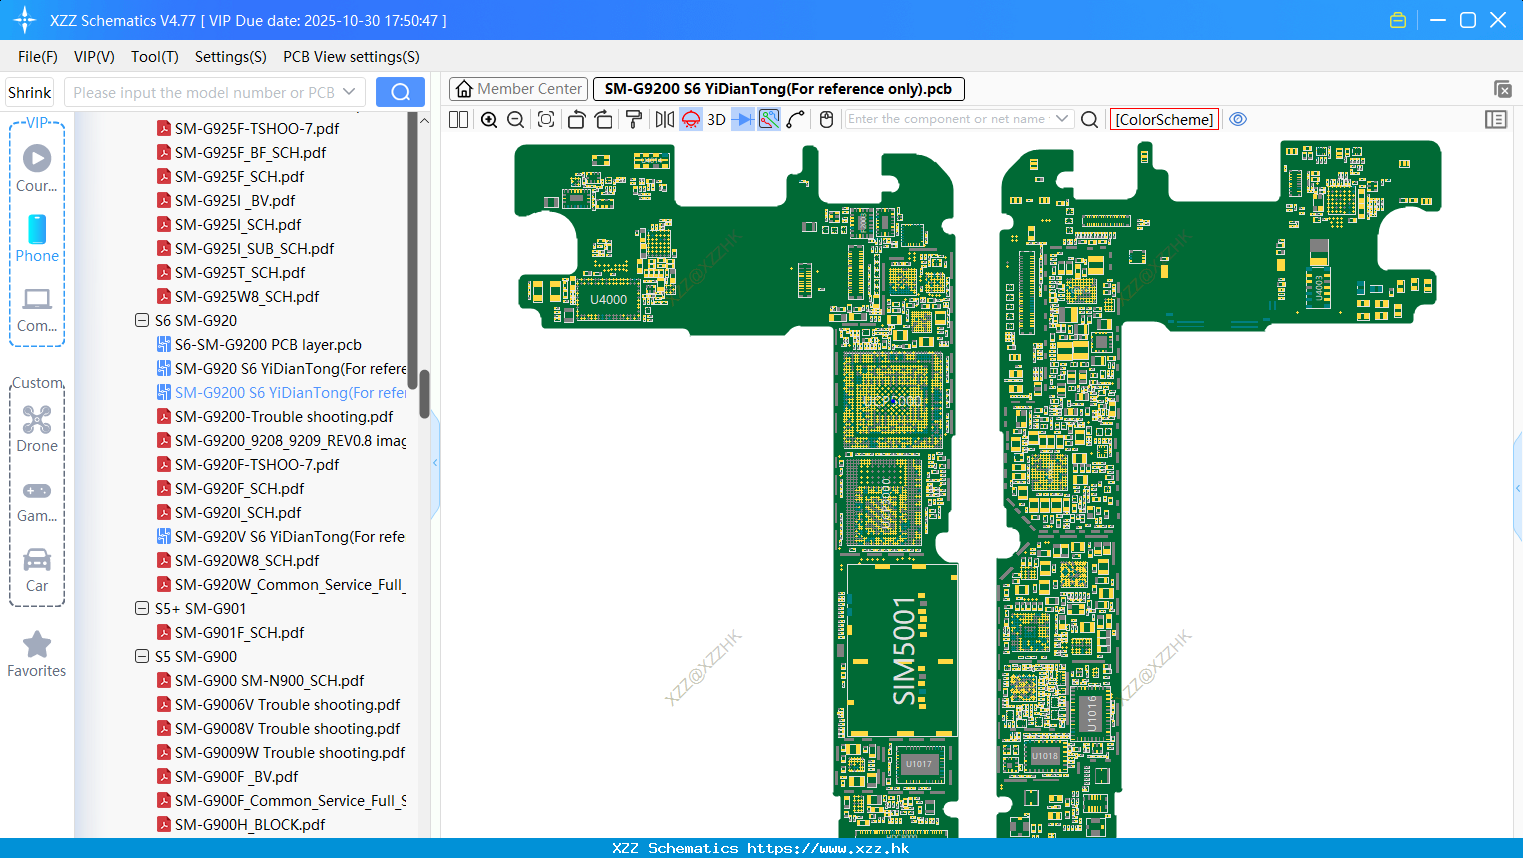Click the detach window icon near tabs
The image size is (1523, 858).
coord(1502,89)
